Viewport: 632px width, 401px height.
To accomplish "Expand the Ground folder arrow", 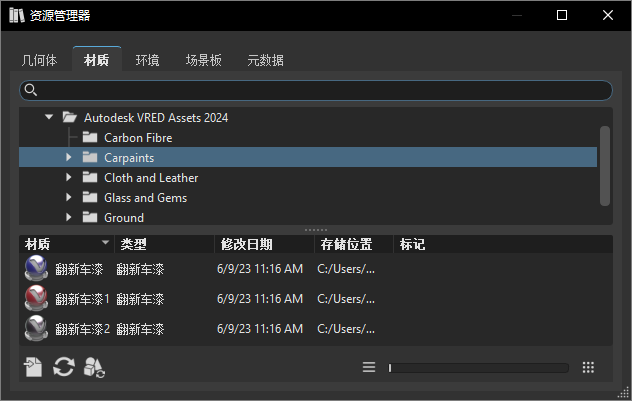I will click(69, 217).
